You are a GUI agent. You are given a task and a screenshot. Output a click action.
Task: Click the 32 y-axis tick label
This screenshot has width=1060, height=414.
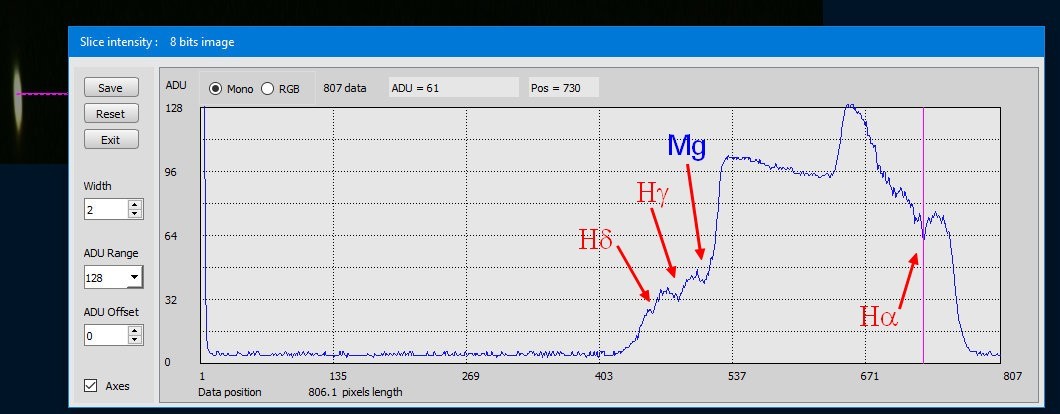click(171, 300)
